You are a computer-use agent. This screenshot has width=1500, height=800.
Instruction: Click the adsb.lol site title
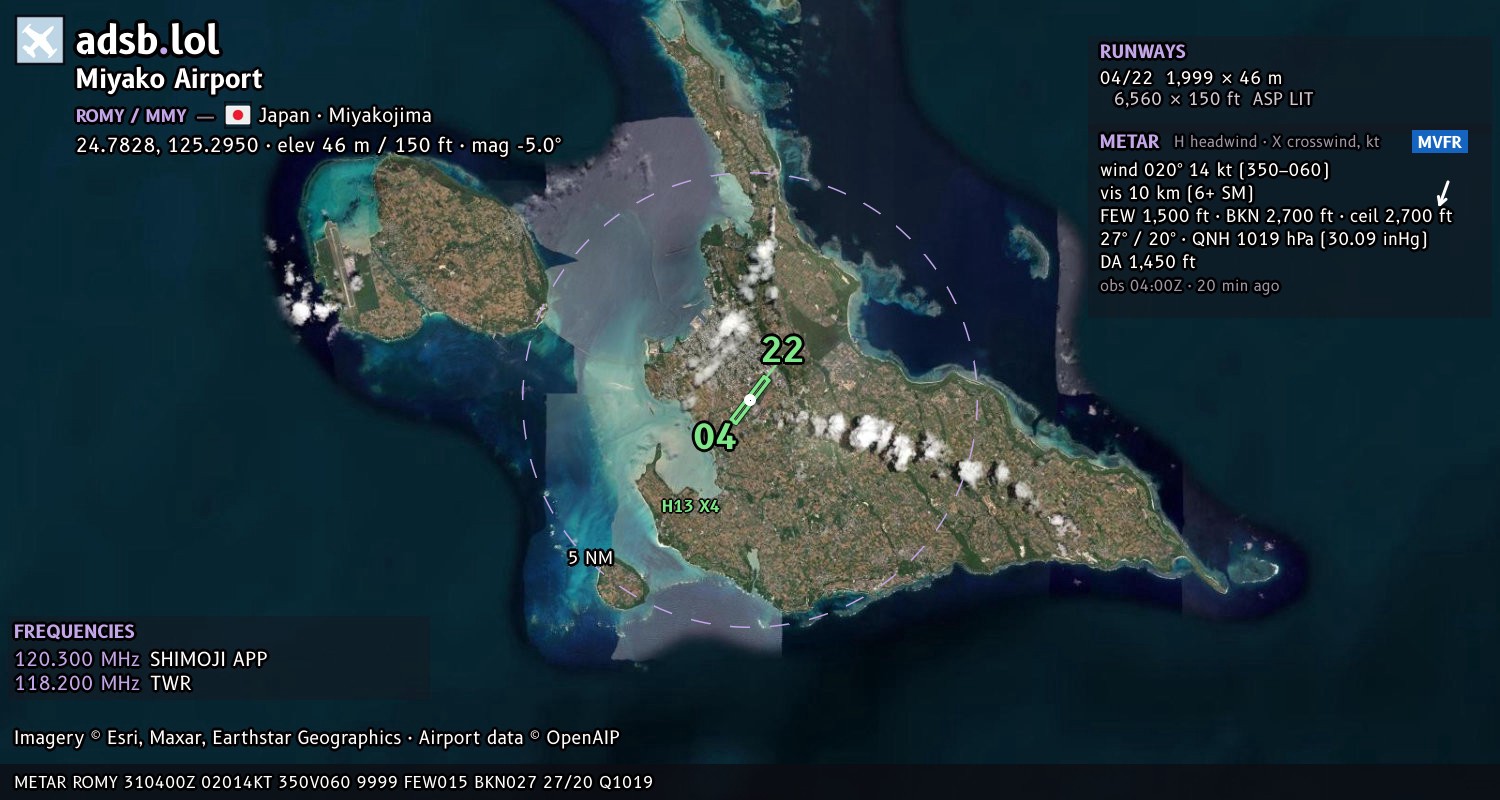pos(147,41)
